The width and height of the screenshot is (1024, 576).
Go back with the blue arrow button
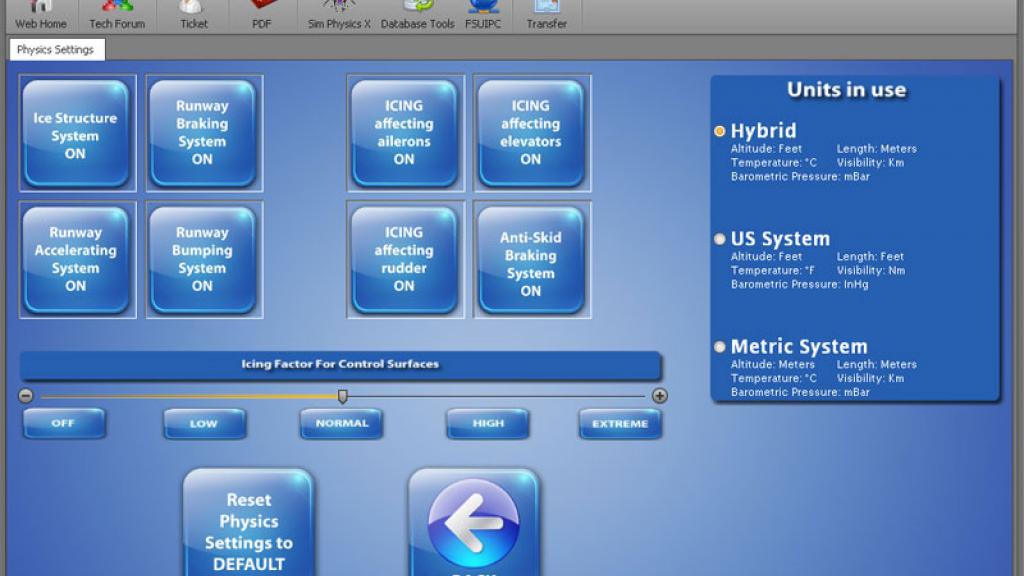[x=474, y=522]
